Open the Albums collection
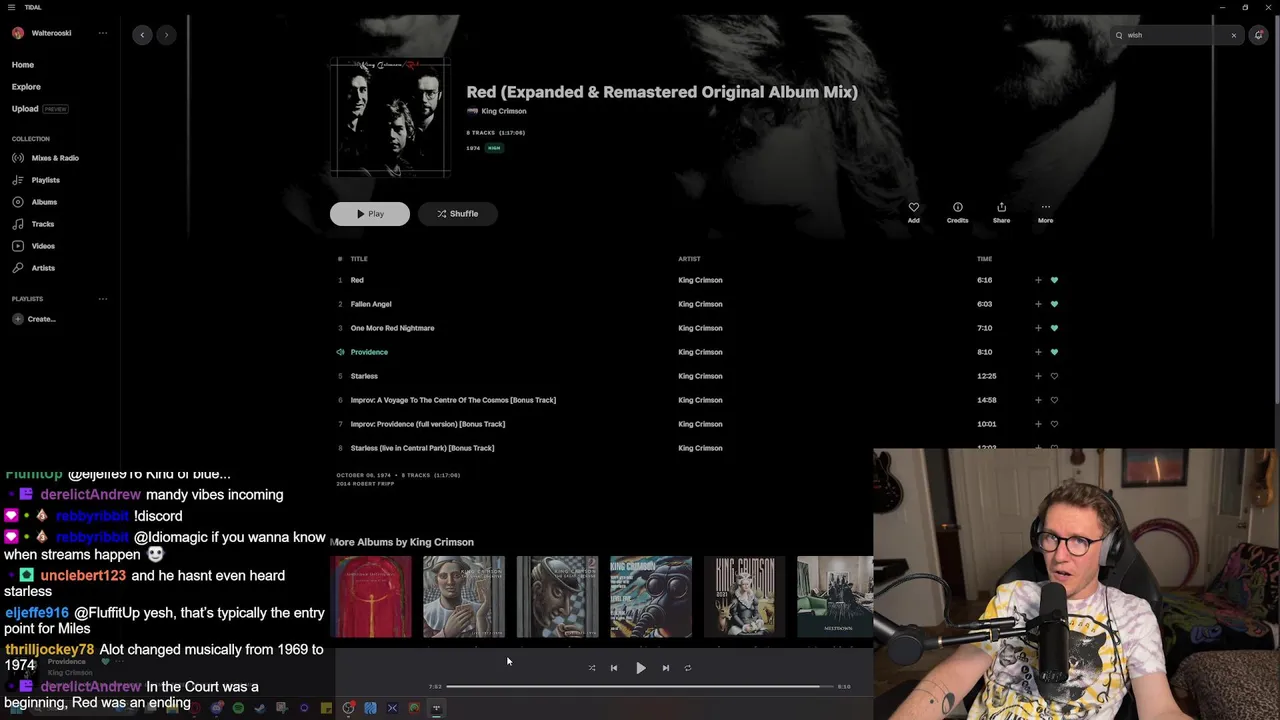 click(36, 202)
